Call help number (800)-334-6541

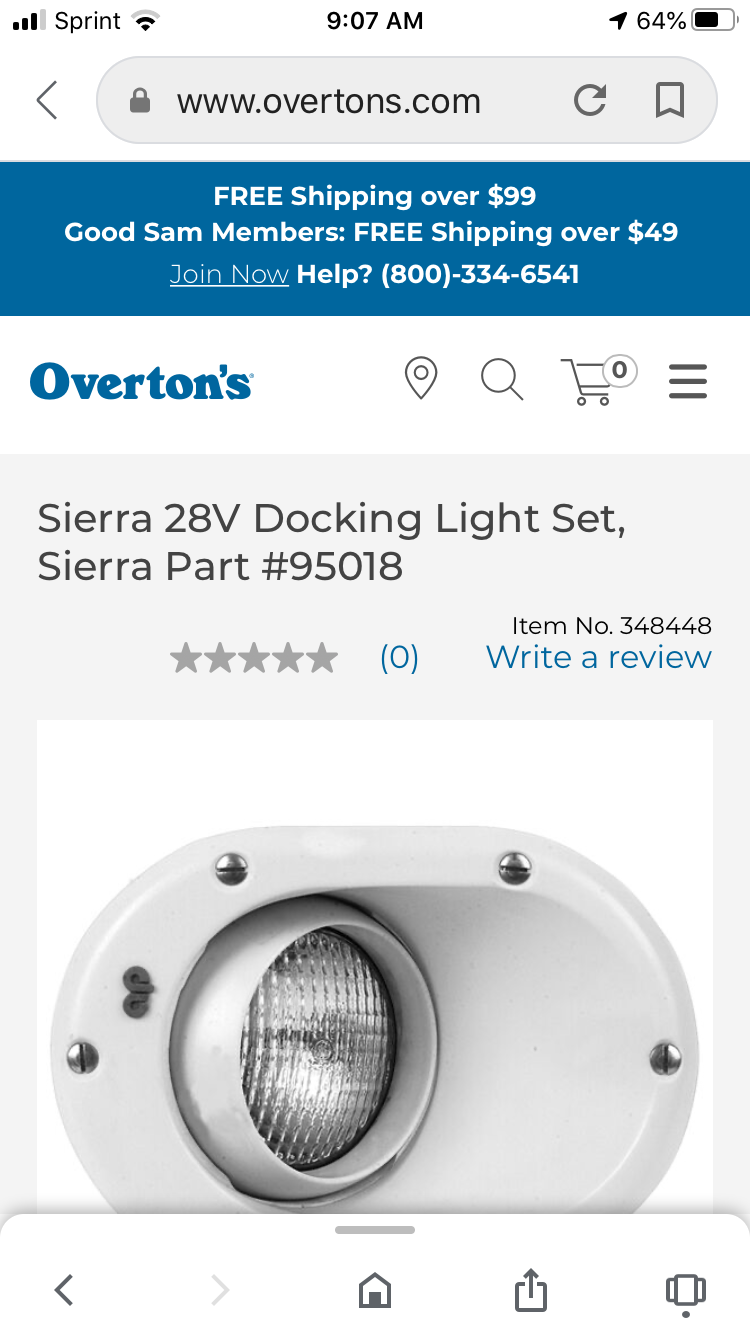pos(480,274)
